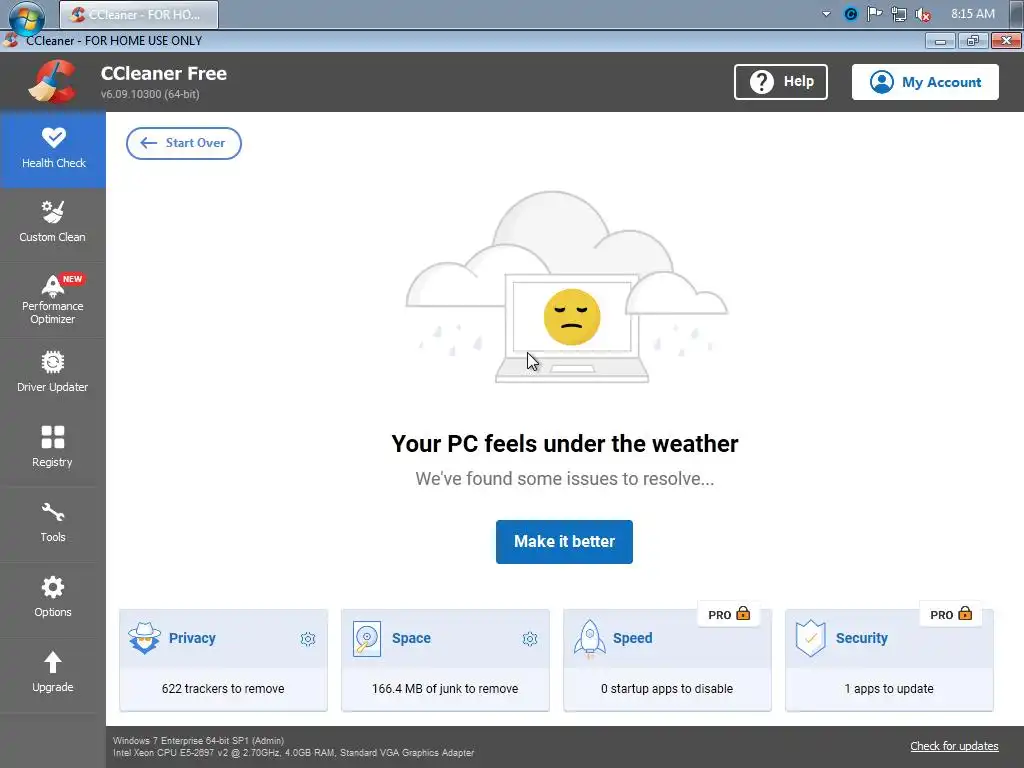Click the Windows 7 Enterprise system info line
This screenshot has width=1024, height=768.
coord(199,741)
